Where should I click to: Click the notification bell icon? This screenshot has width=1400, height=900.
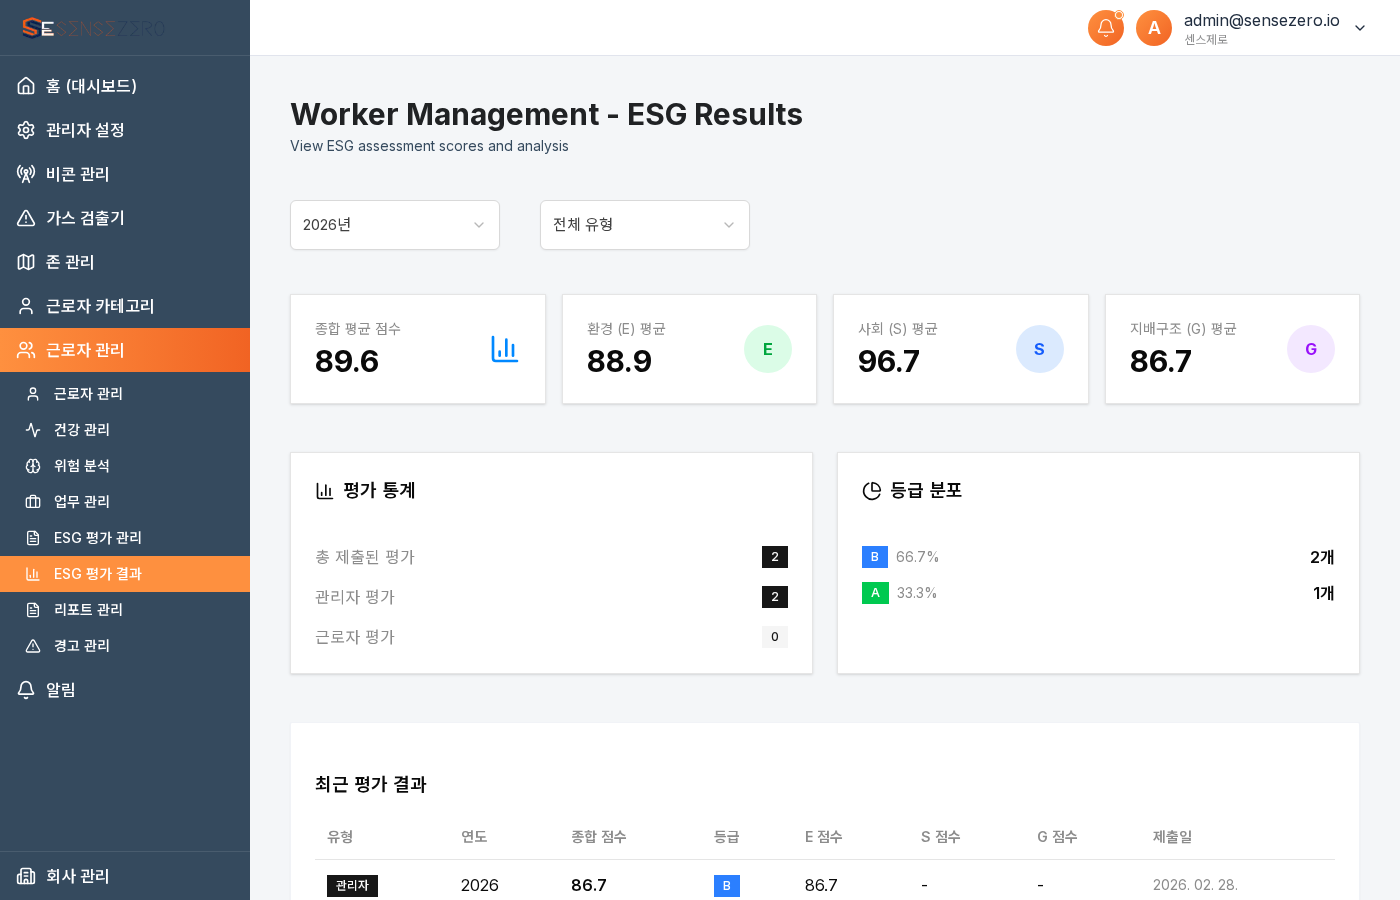[1106, 28]
